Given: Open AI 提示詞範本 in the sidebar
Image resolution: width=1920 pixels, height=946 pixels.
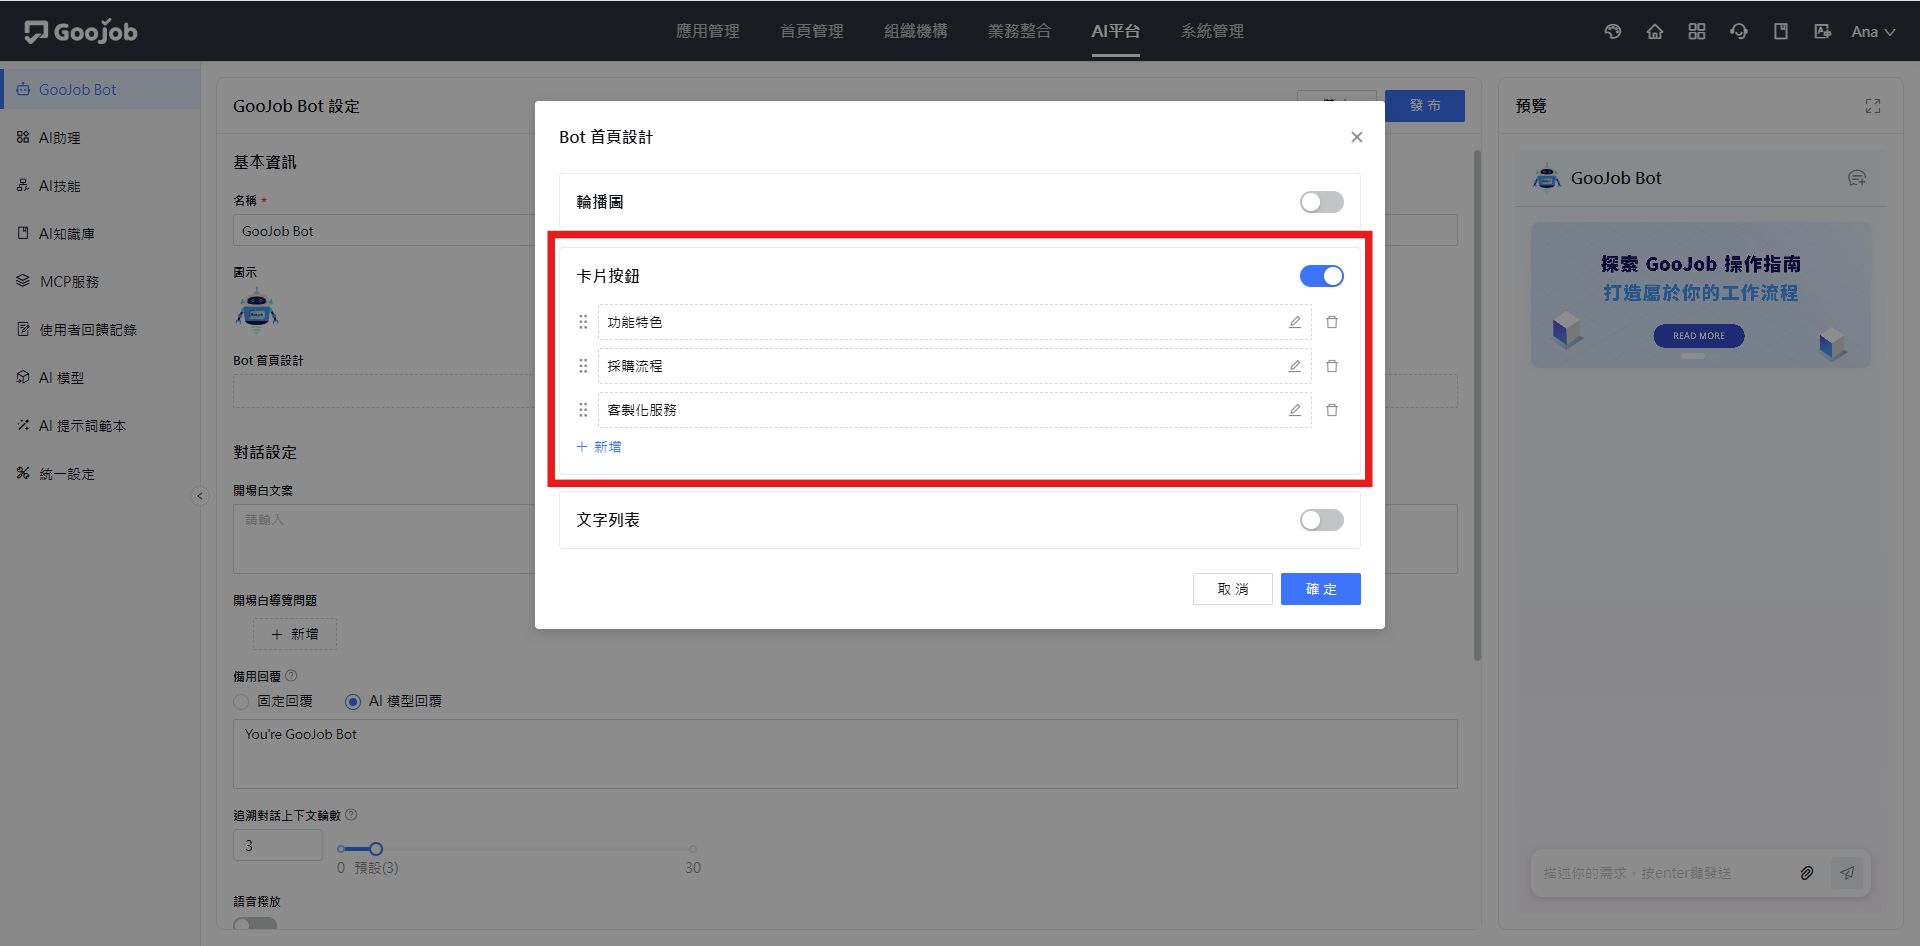Looking at the screenshot, I should tap(101, 425).
